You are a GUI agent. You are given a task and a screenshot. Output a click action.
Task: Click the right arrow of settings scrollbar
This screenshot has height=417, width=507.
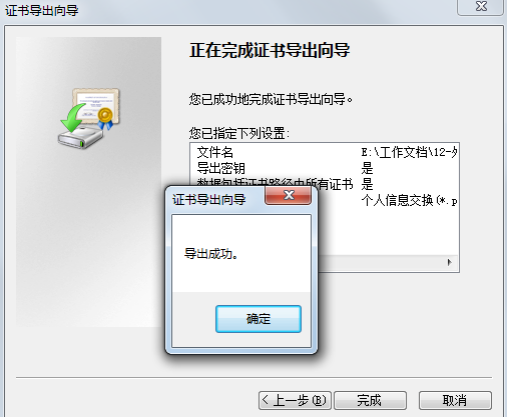(449, 262)
